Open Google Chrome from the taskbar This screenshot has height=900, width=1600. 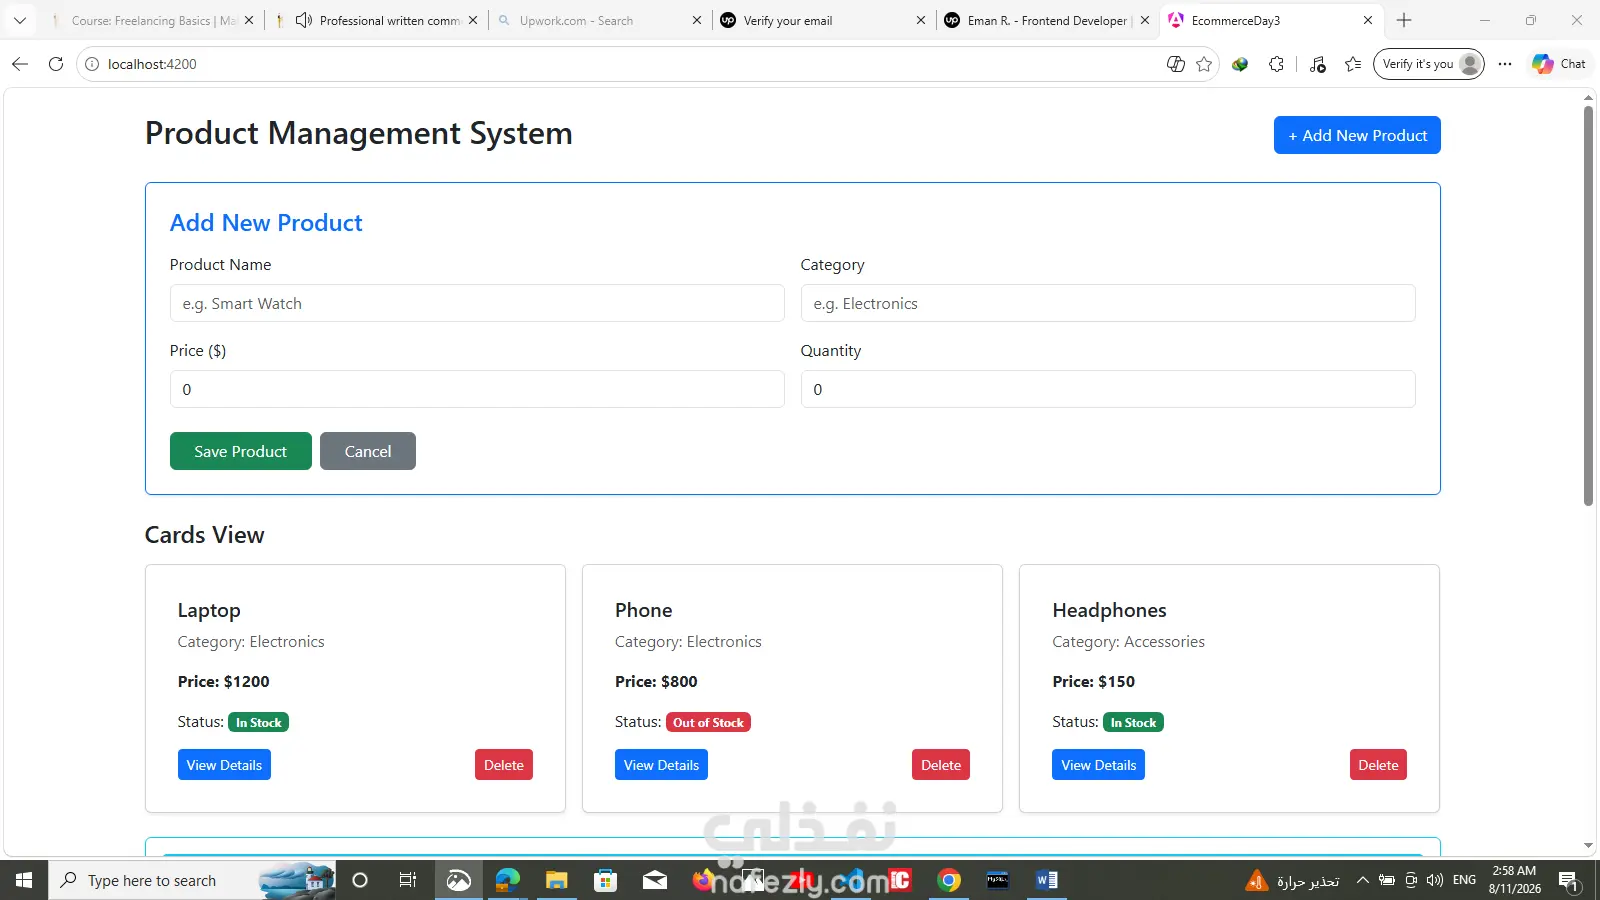(949, 880)
